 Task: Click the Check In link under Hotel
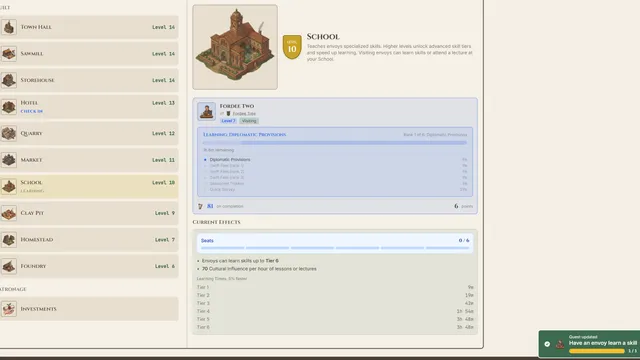coord(31,111)
